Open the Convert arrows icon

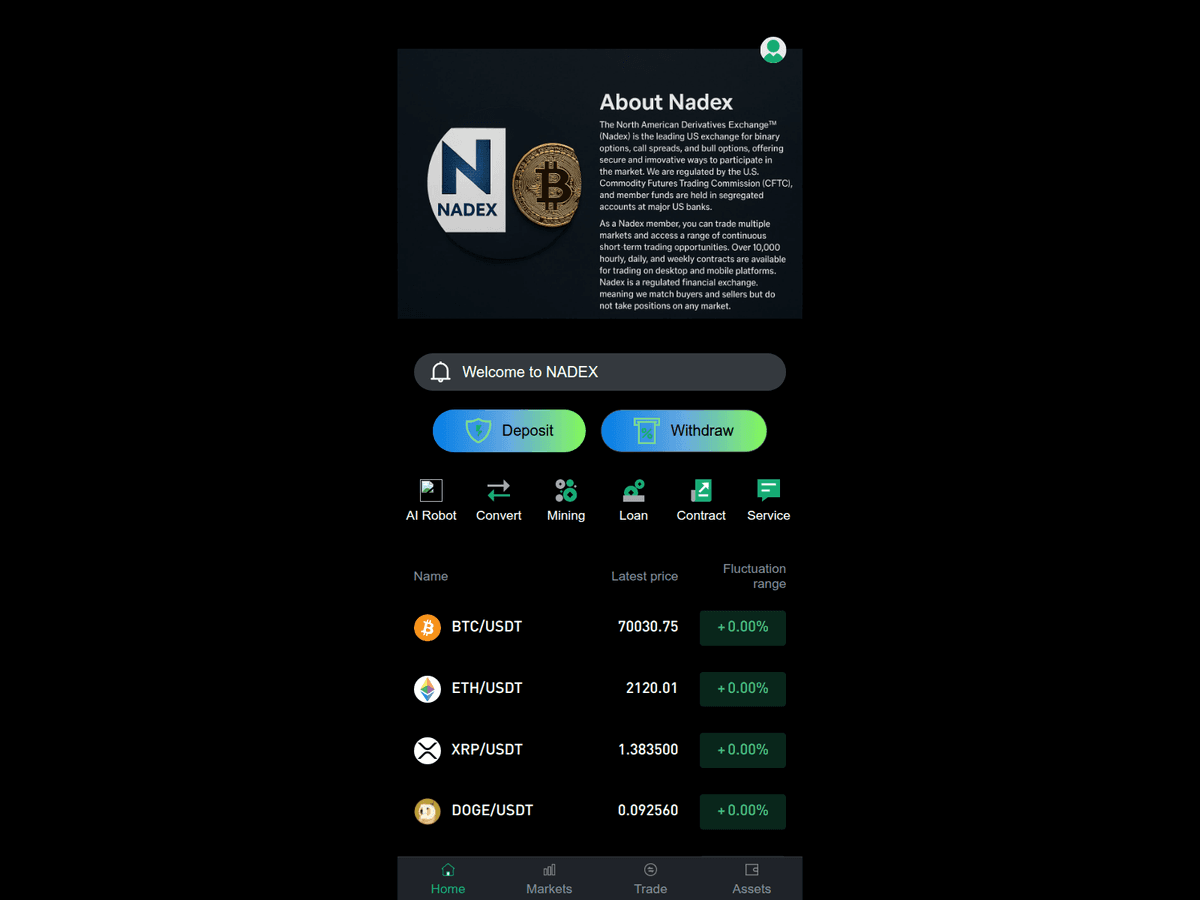coord(499,490)
